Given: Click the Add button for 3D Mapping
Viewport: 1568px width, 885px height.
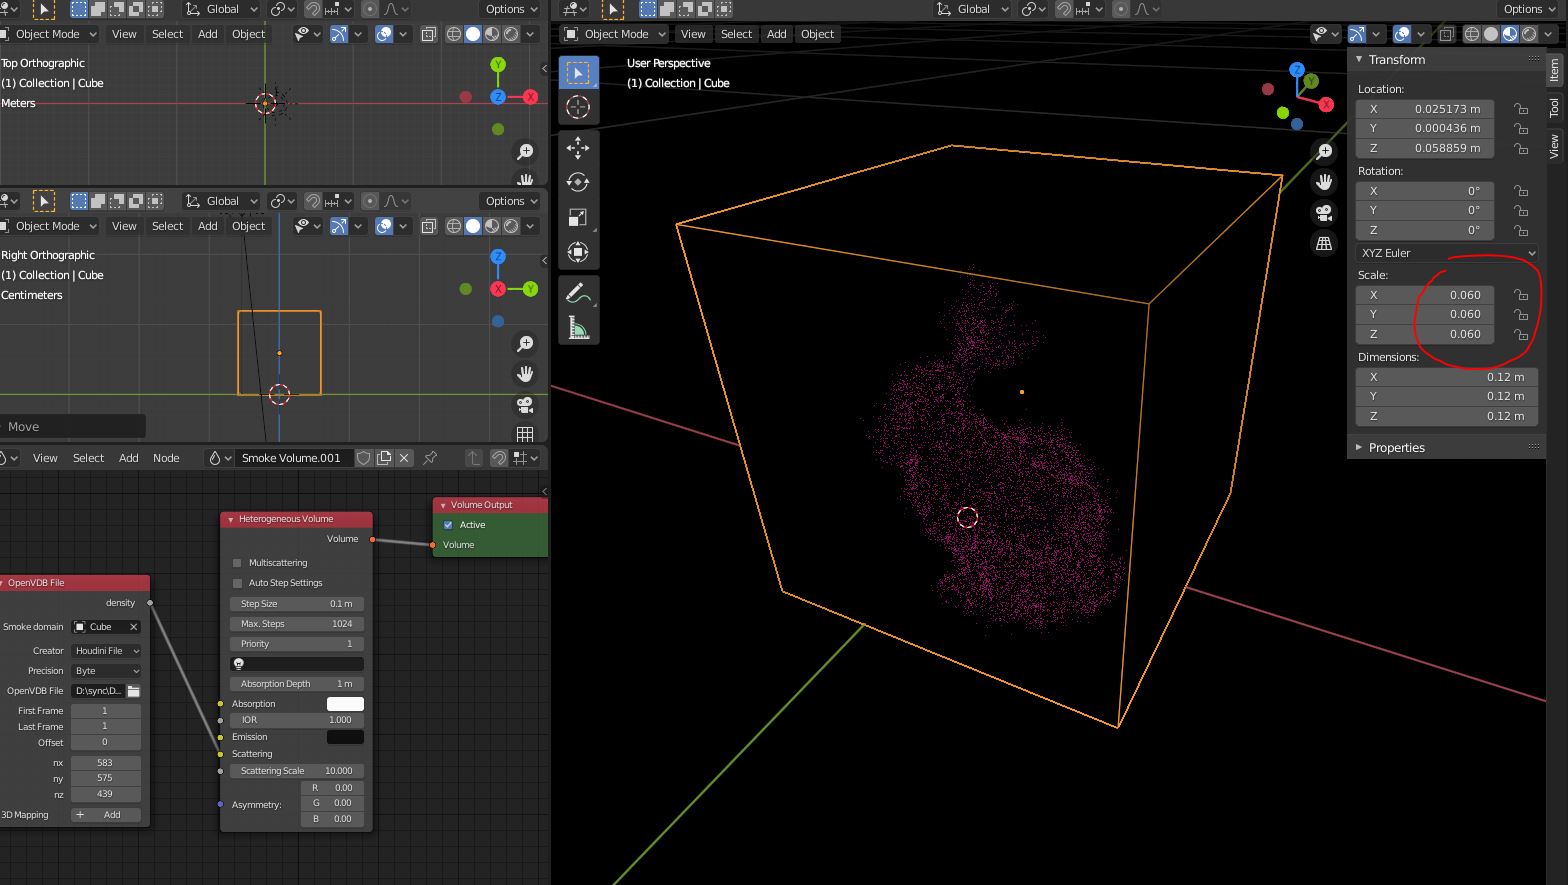Looking at the screenshot, I should [x=106, y=815].
